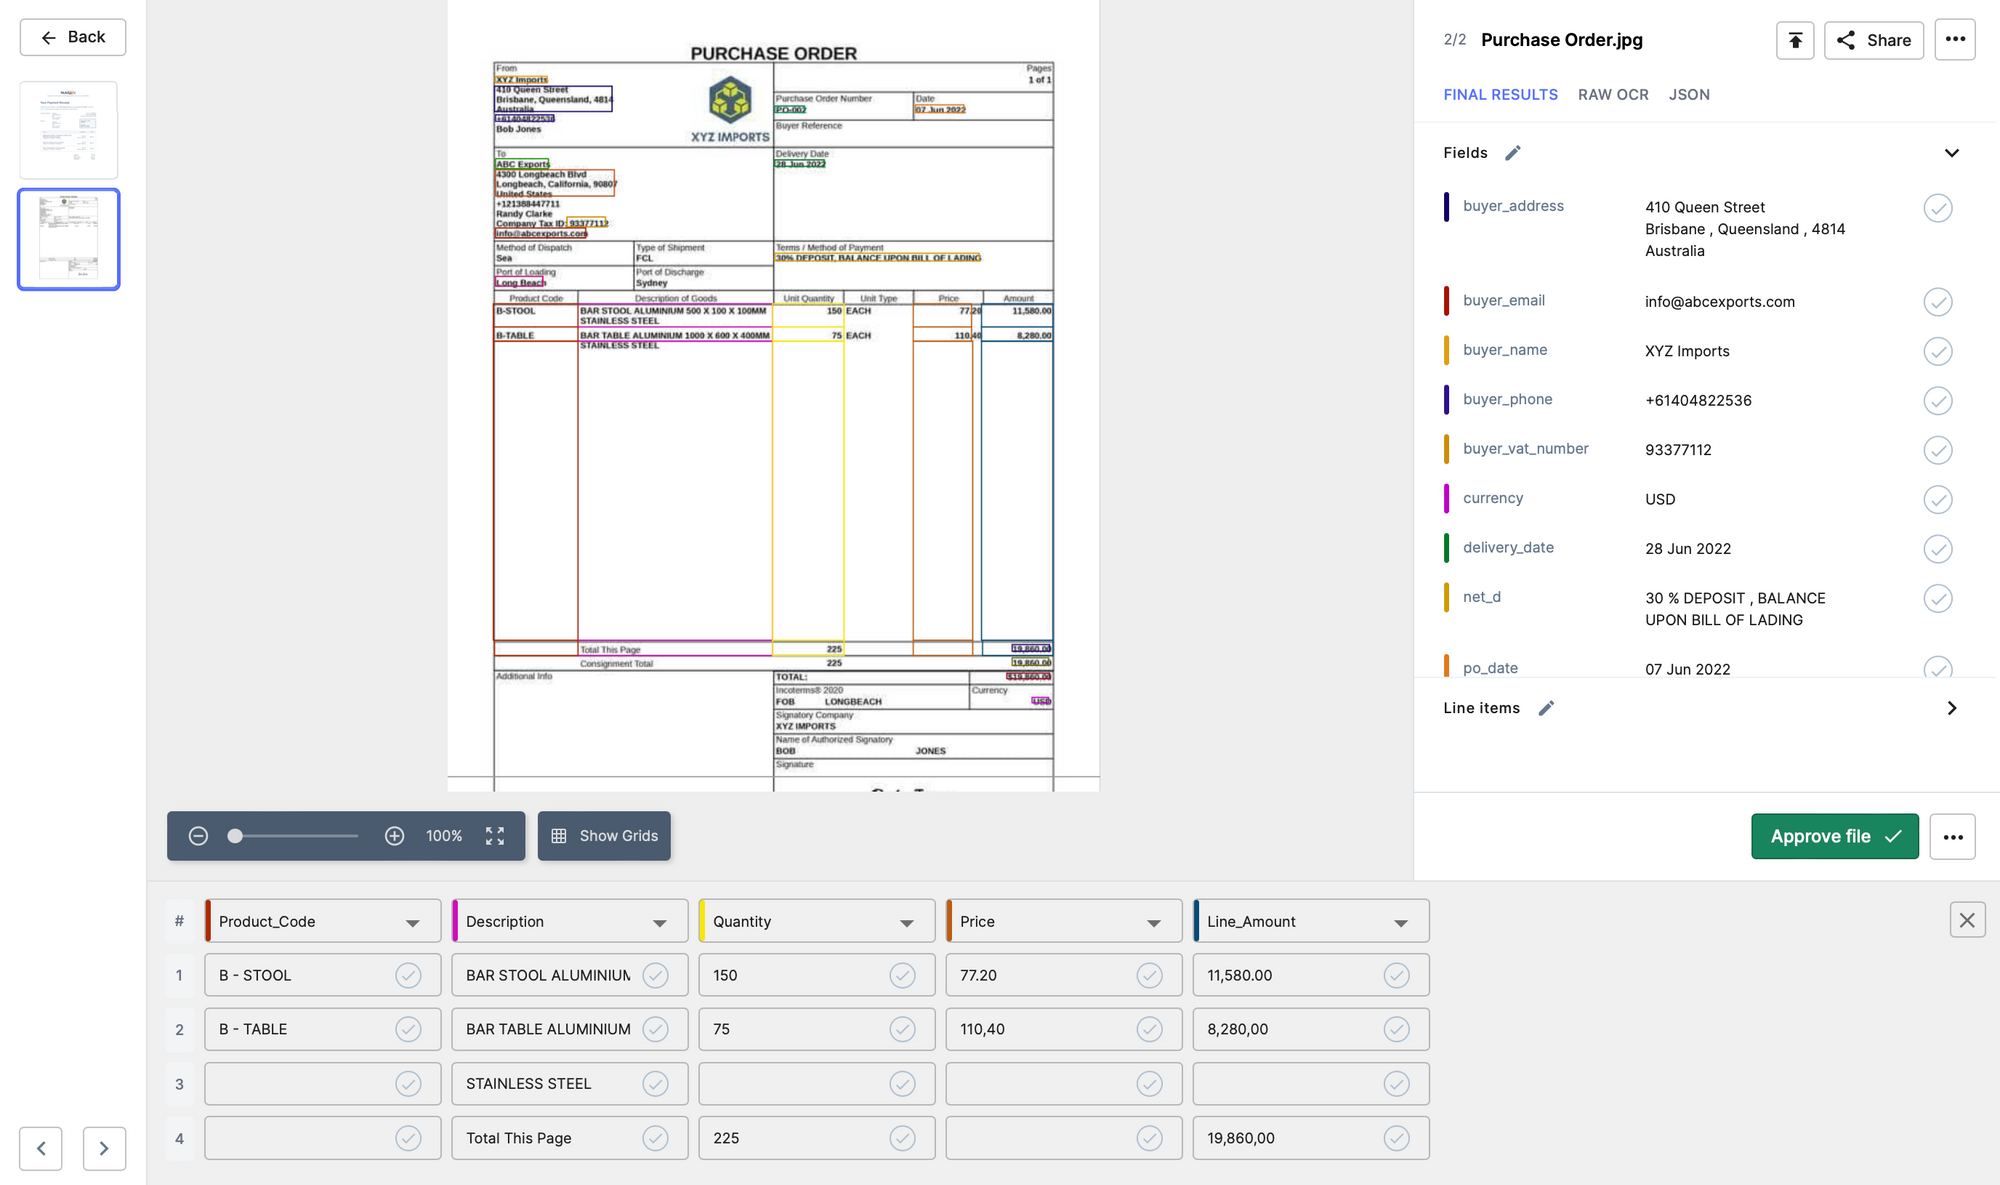Viewport: 2000px width, 1185px height.
Task: Zoom in with the plus magnifier icon
Action: coord(394,836)
